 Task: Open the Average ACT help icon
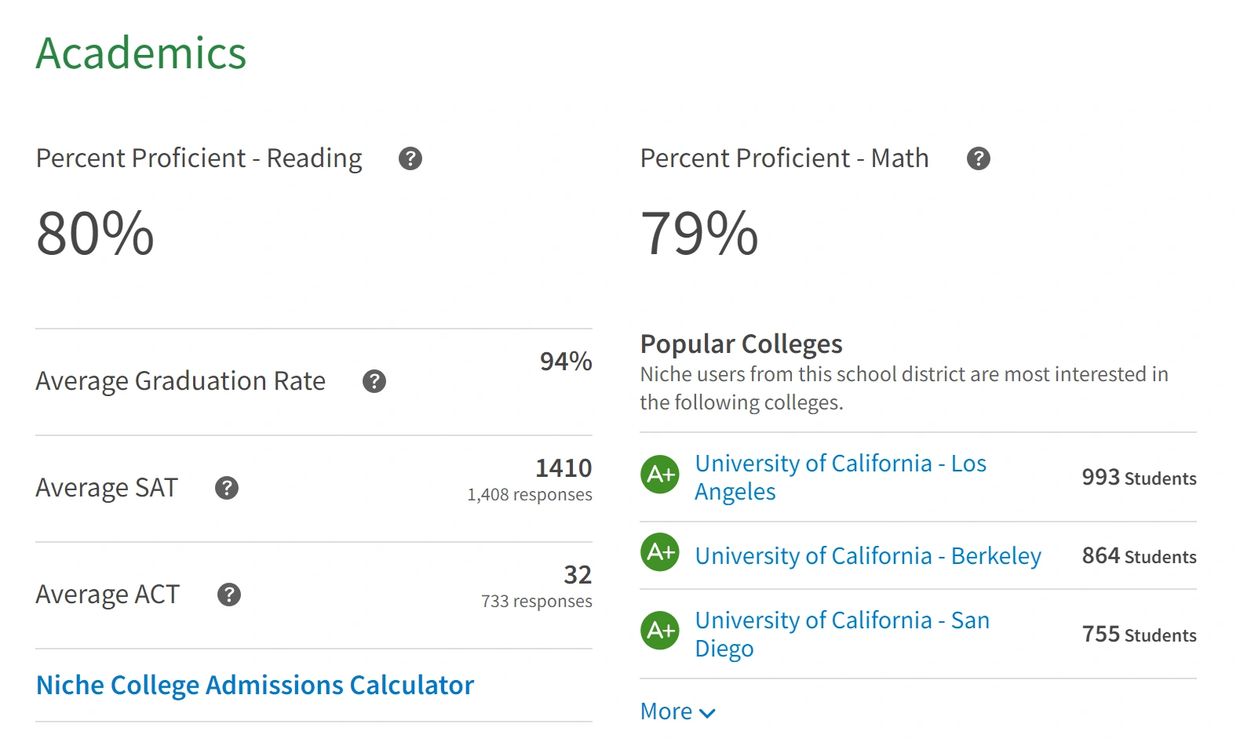[229, 595]
